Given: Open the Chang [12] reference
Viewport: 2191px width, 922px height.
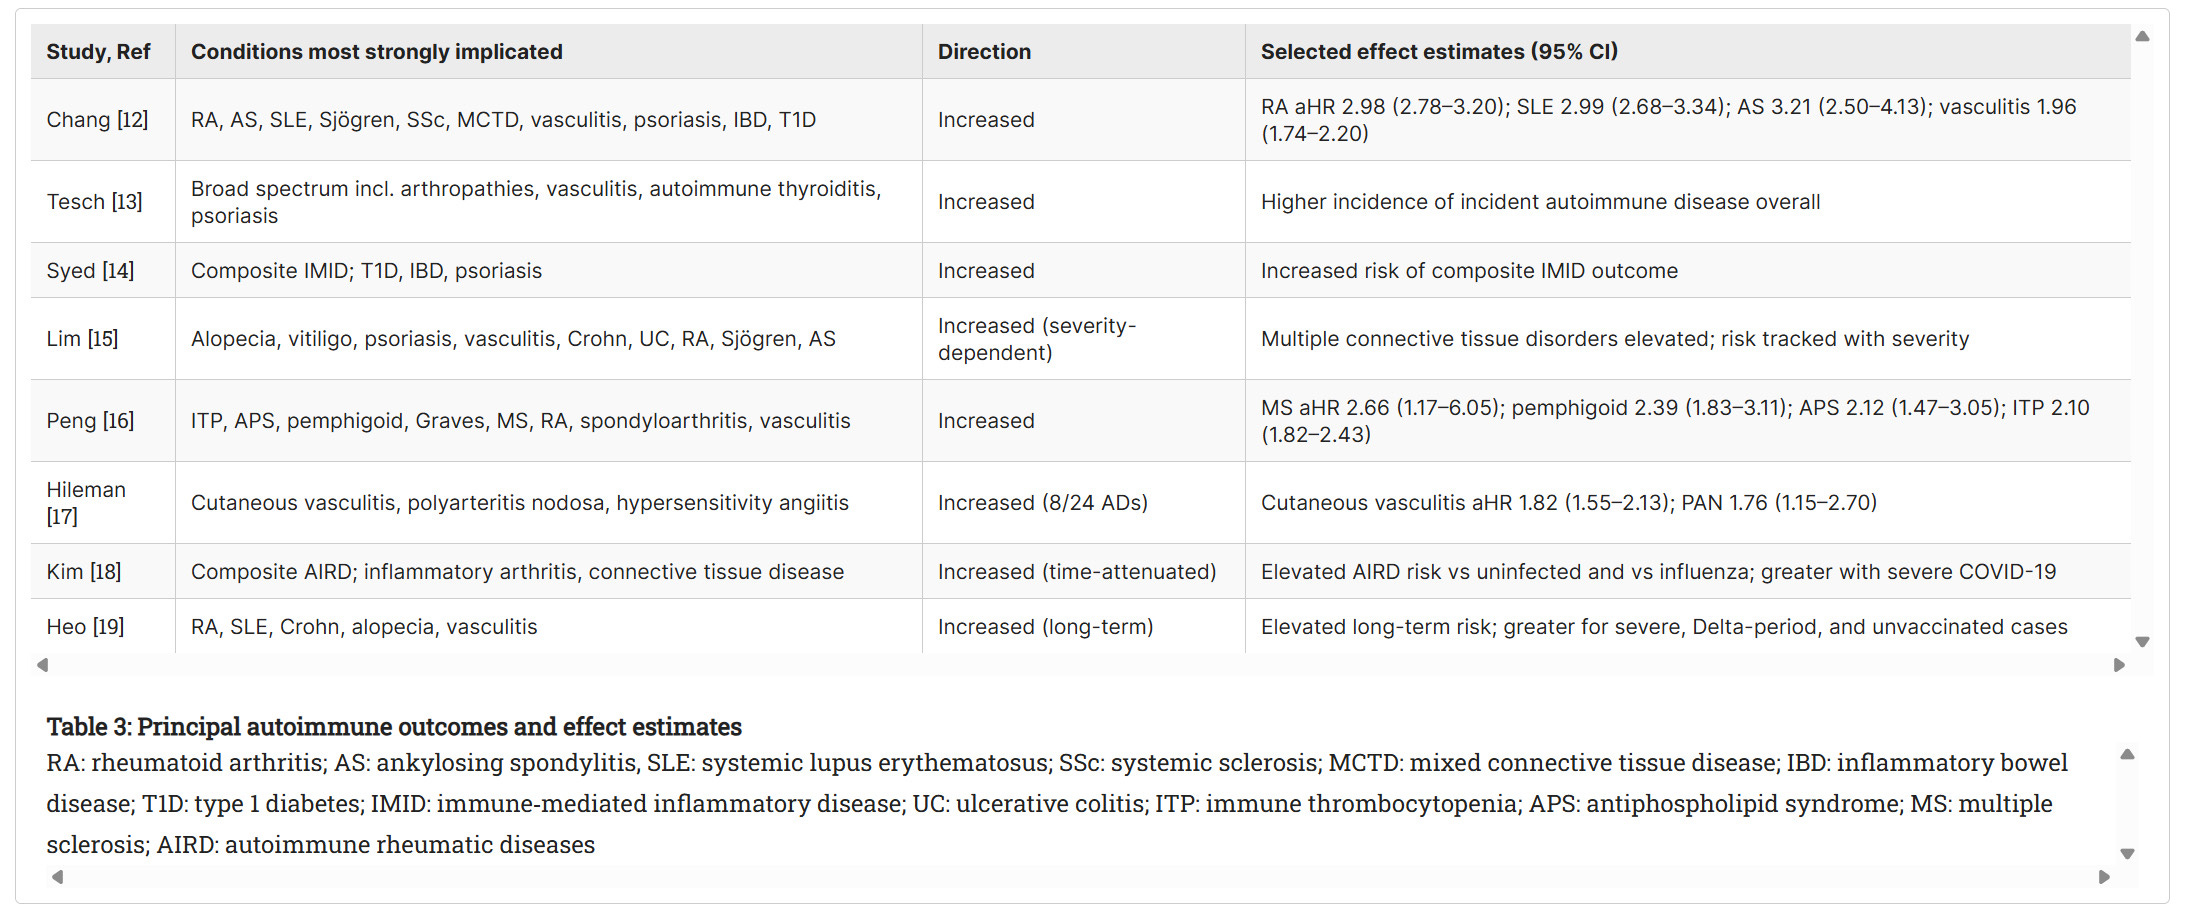Looking at the screenshot, I should [x=97, y=120].
